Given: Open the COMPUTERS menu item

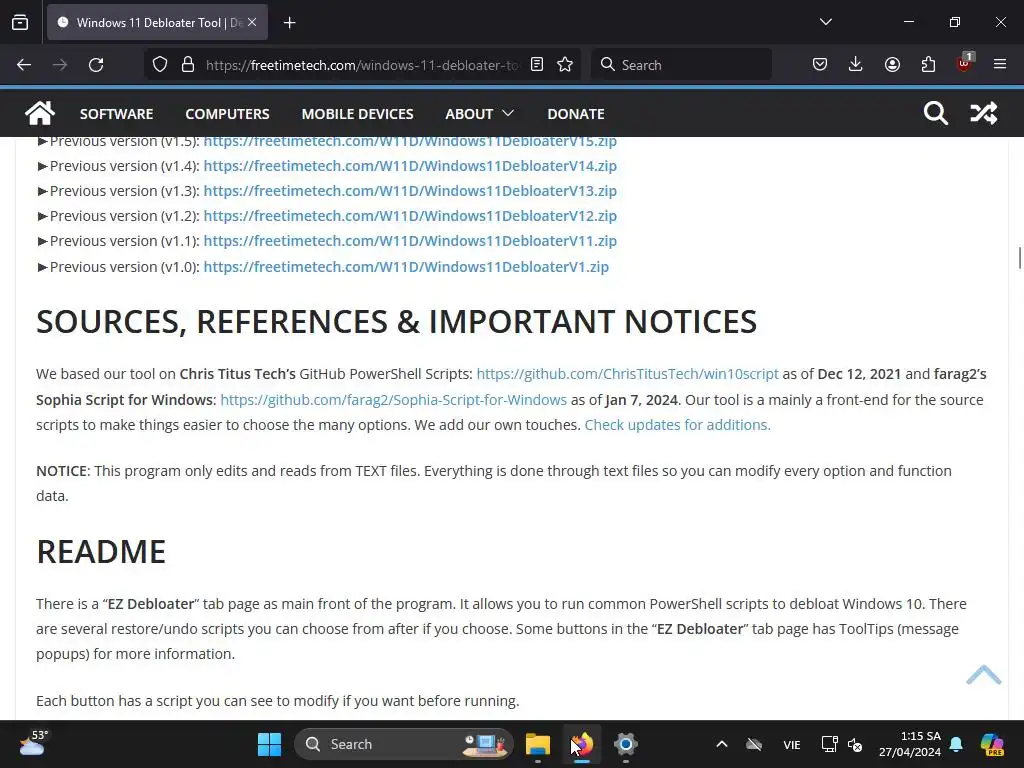Looking at the screenshot, I should 227,114.
